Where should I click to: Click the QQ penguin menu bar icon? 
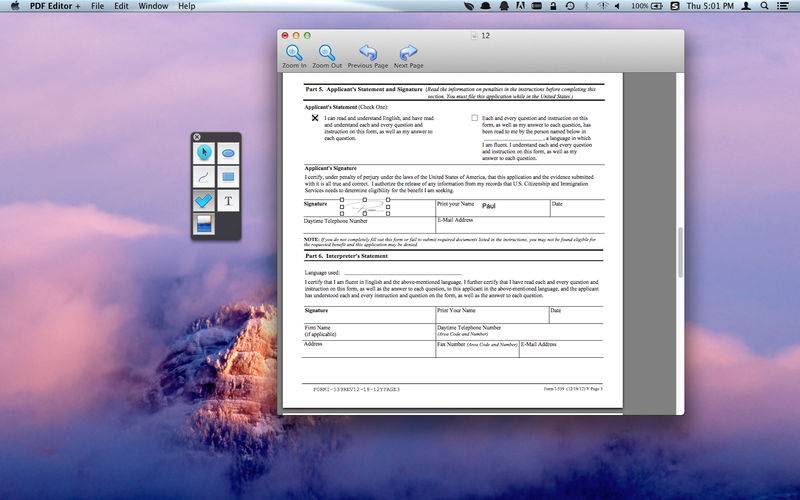(x=504, y=6)
